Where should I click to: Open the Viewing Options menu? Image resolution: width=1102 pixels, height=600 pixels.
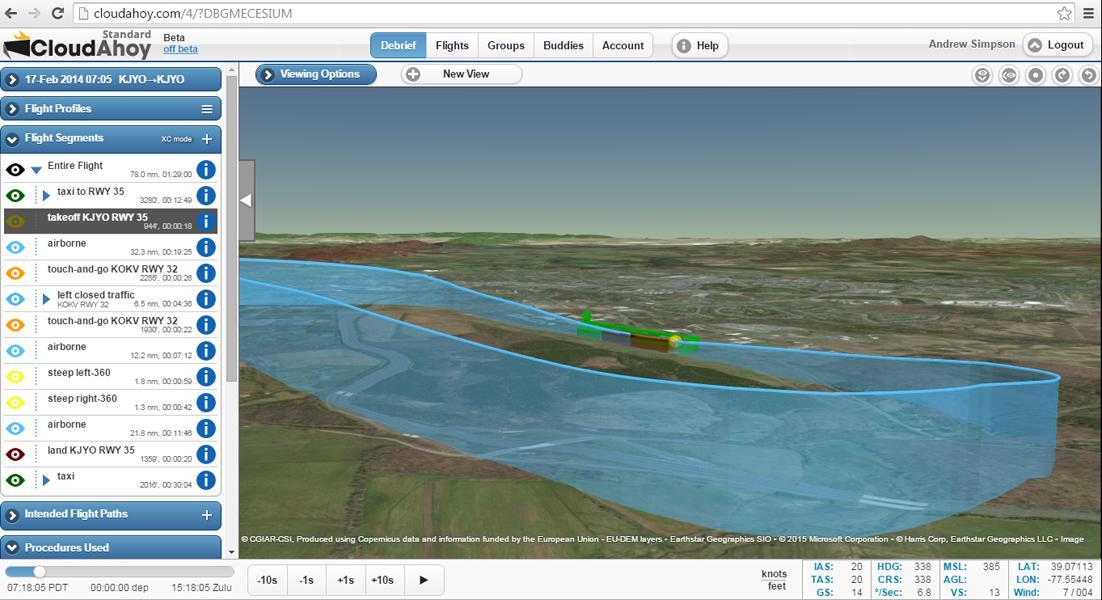pos(316,74)
